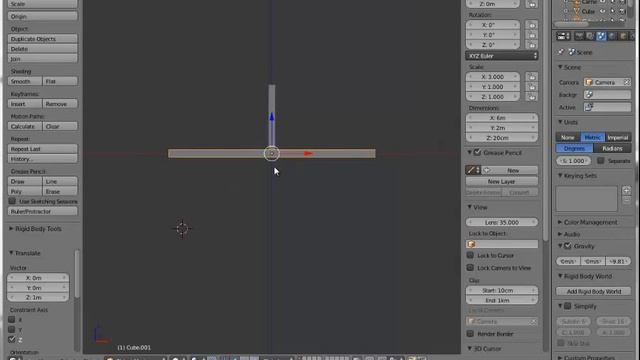Enable Lock to Cursor
The image size is (640, 360).
click(x=470, y=256)
